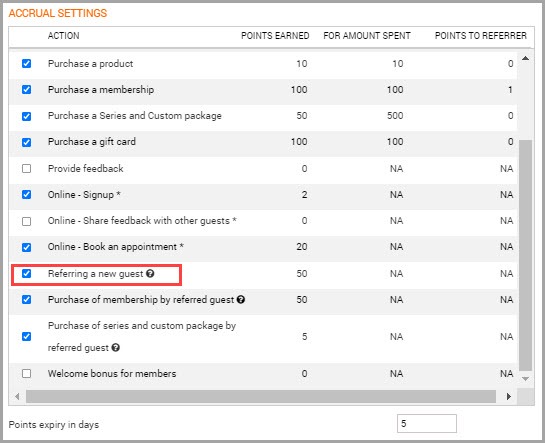Click the Points expiry in days label
545x443 pixels.
click(54, 425)
